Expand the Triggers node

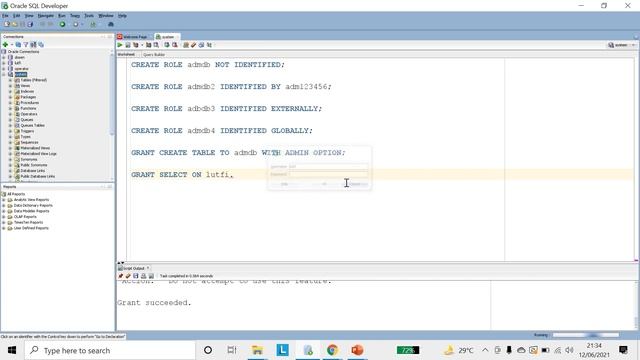(x=10, y=131)
